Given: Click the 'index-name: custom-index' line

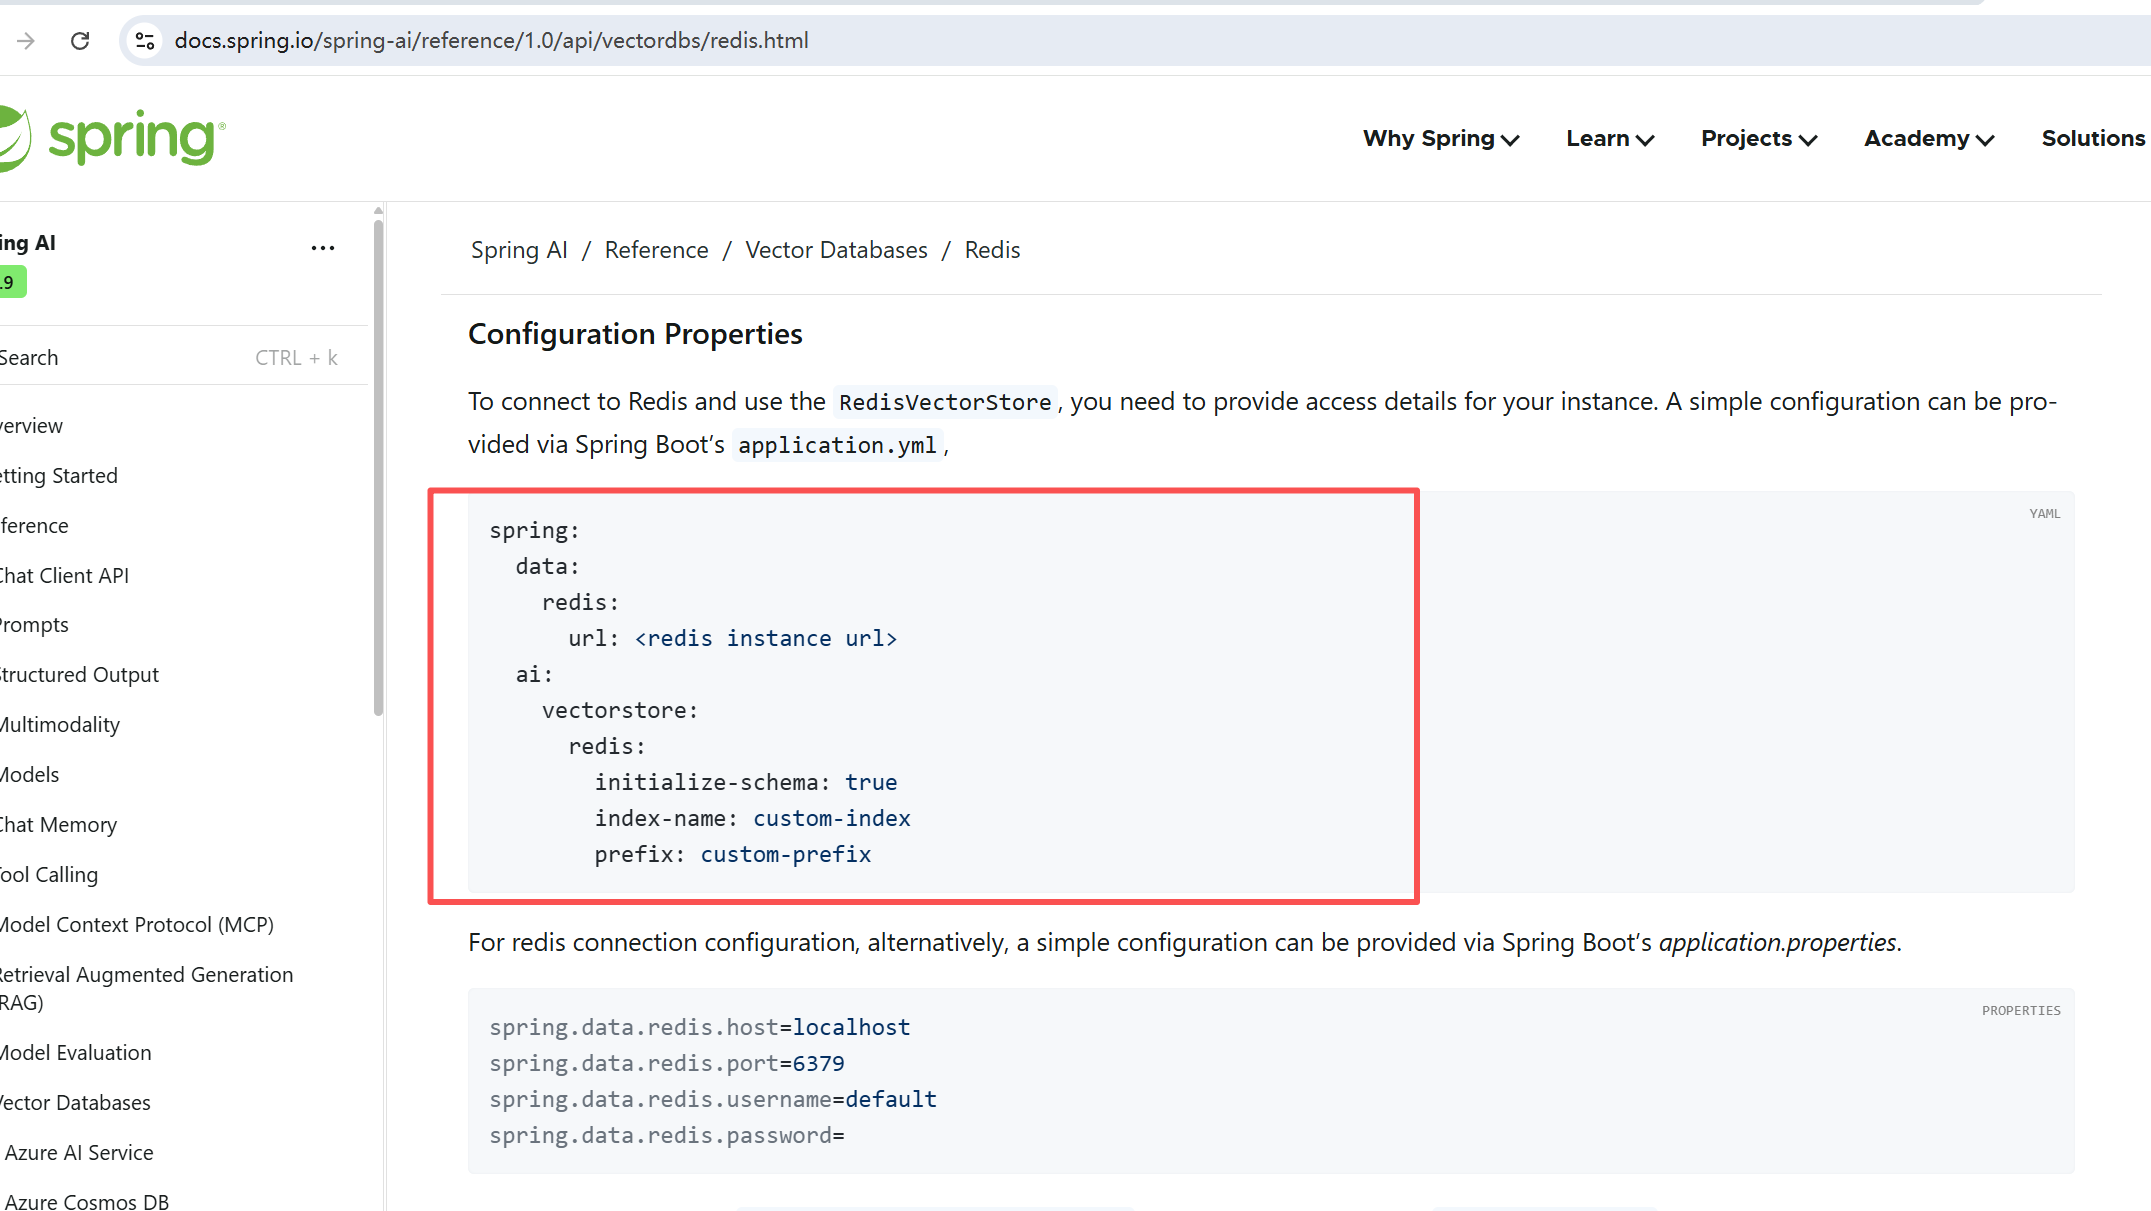Looking at the screenshot, I should click(x=752, y=818).
